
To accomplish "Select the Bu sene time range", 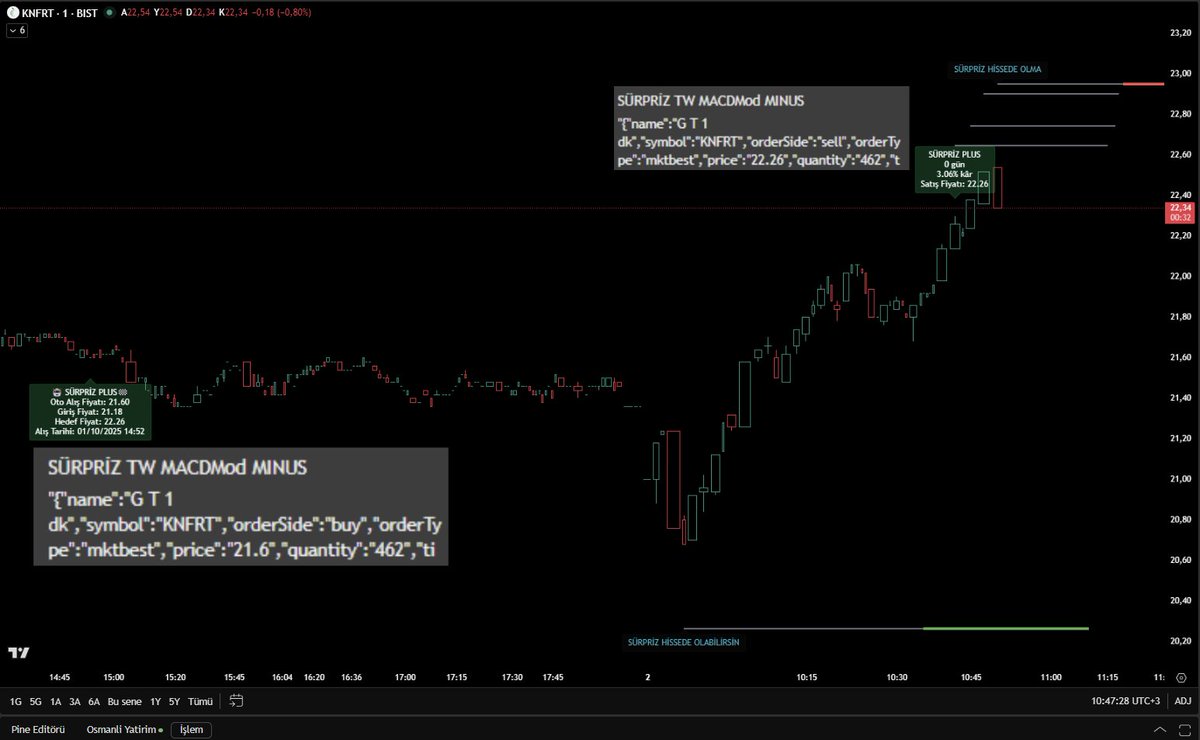I will 125,702.
